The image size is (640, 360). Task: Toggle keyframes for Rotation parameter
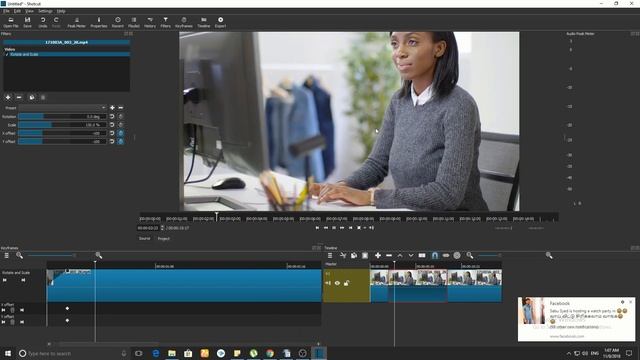click(120, 116)
